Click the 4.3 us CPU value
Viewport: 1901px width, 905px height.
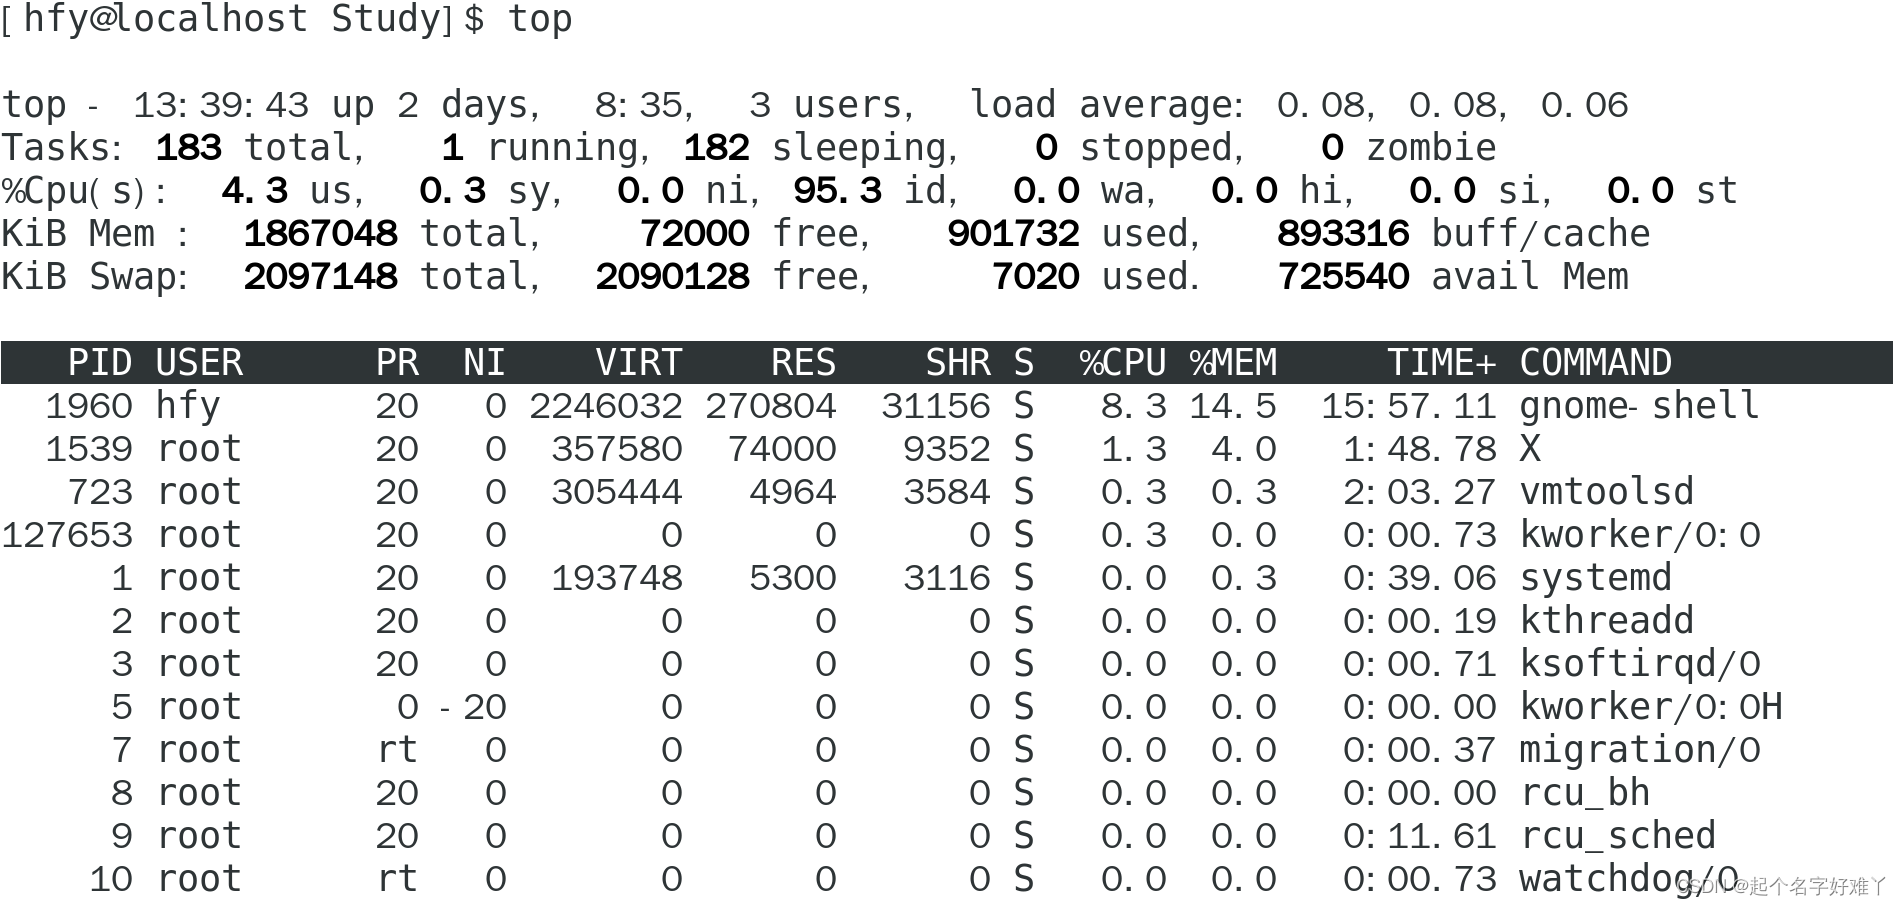(254, 191)
